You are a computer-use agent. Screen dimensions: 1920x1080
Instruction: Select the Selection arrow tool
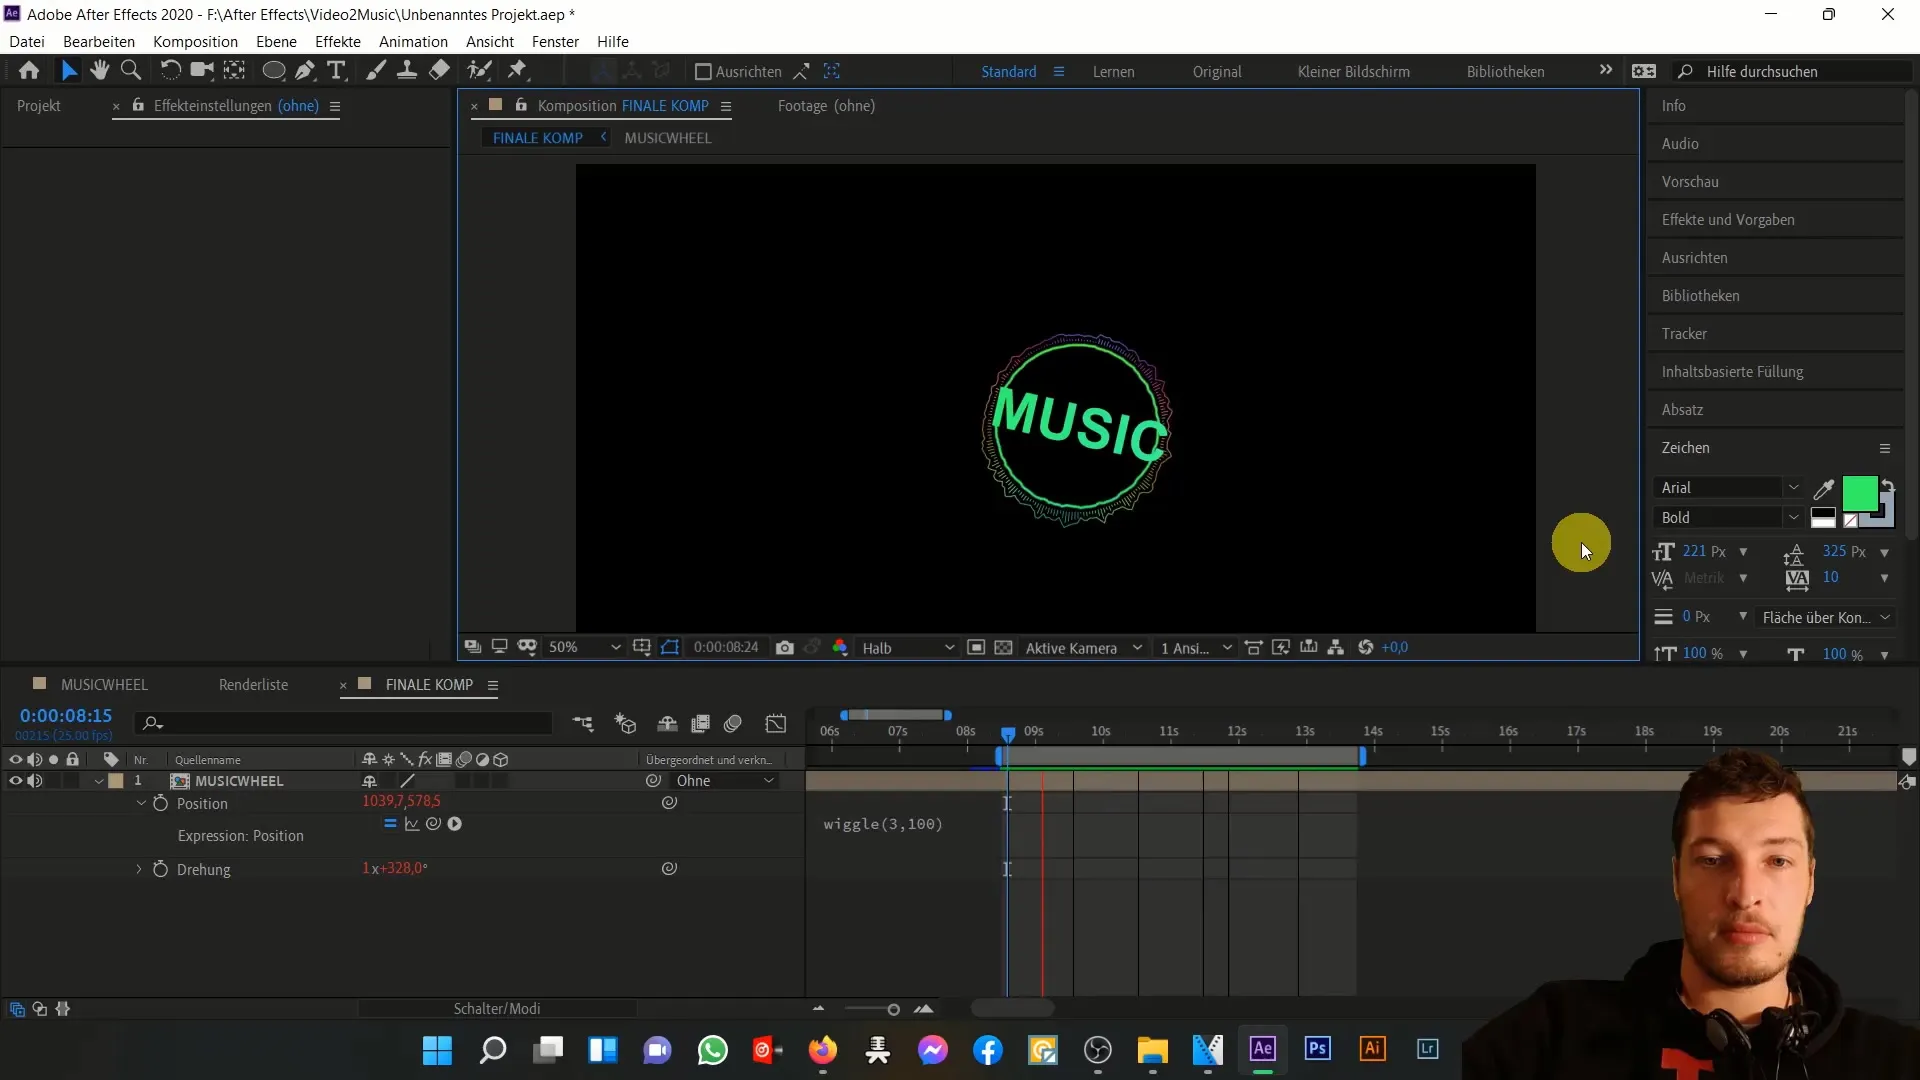68,71
